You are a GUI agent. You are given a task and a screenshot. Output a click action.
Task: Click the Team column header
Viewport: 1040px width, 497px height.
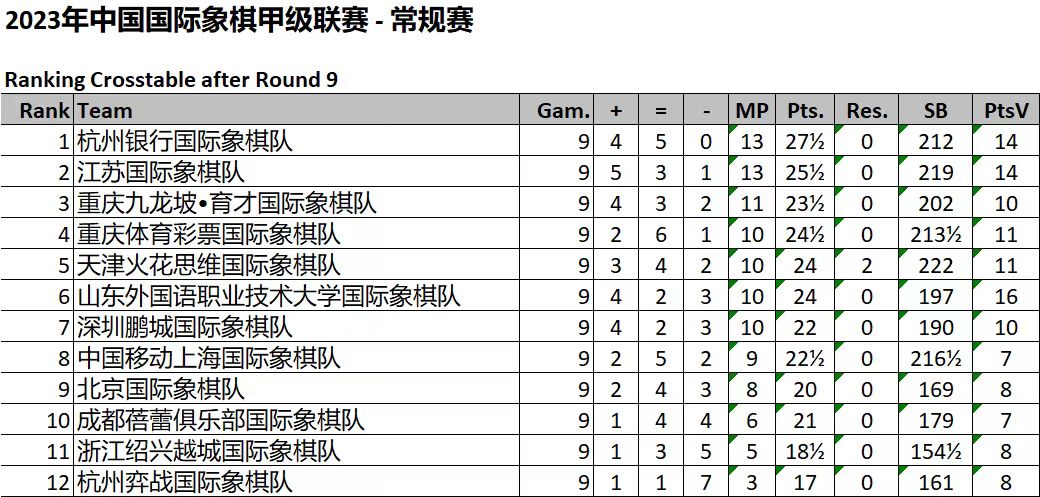105,110
